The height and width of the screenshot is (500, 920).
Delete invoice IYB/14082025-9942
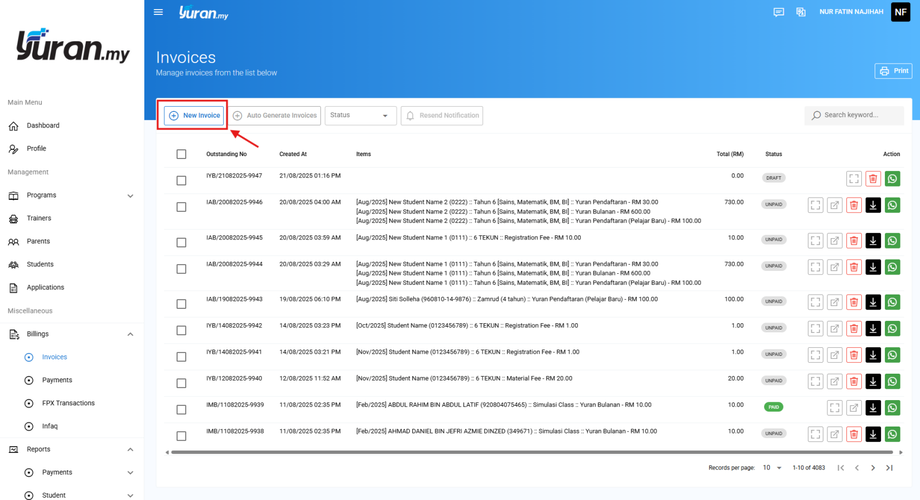[x=854, y=329]
